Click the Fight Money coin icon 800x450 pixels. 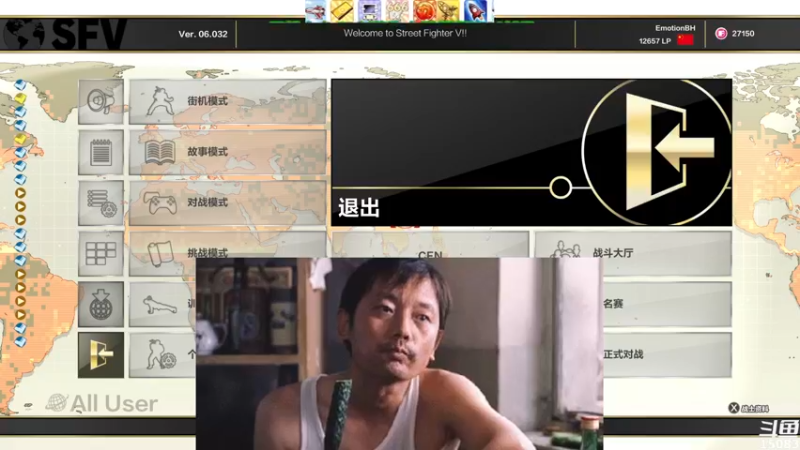pyautogui.click(x=721, y=34)
